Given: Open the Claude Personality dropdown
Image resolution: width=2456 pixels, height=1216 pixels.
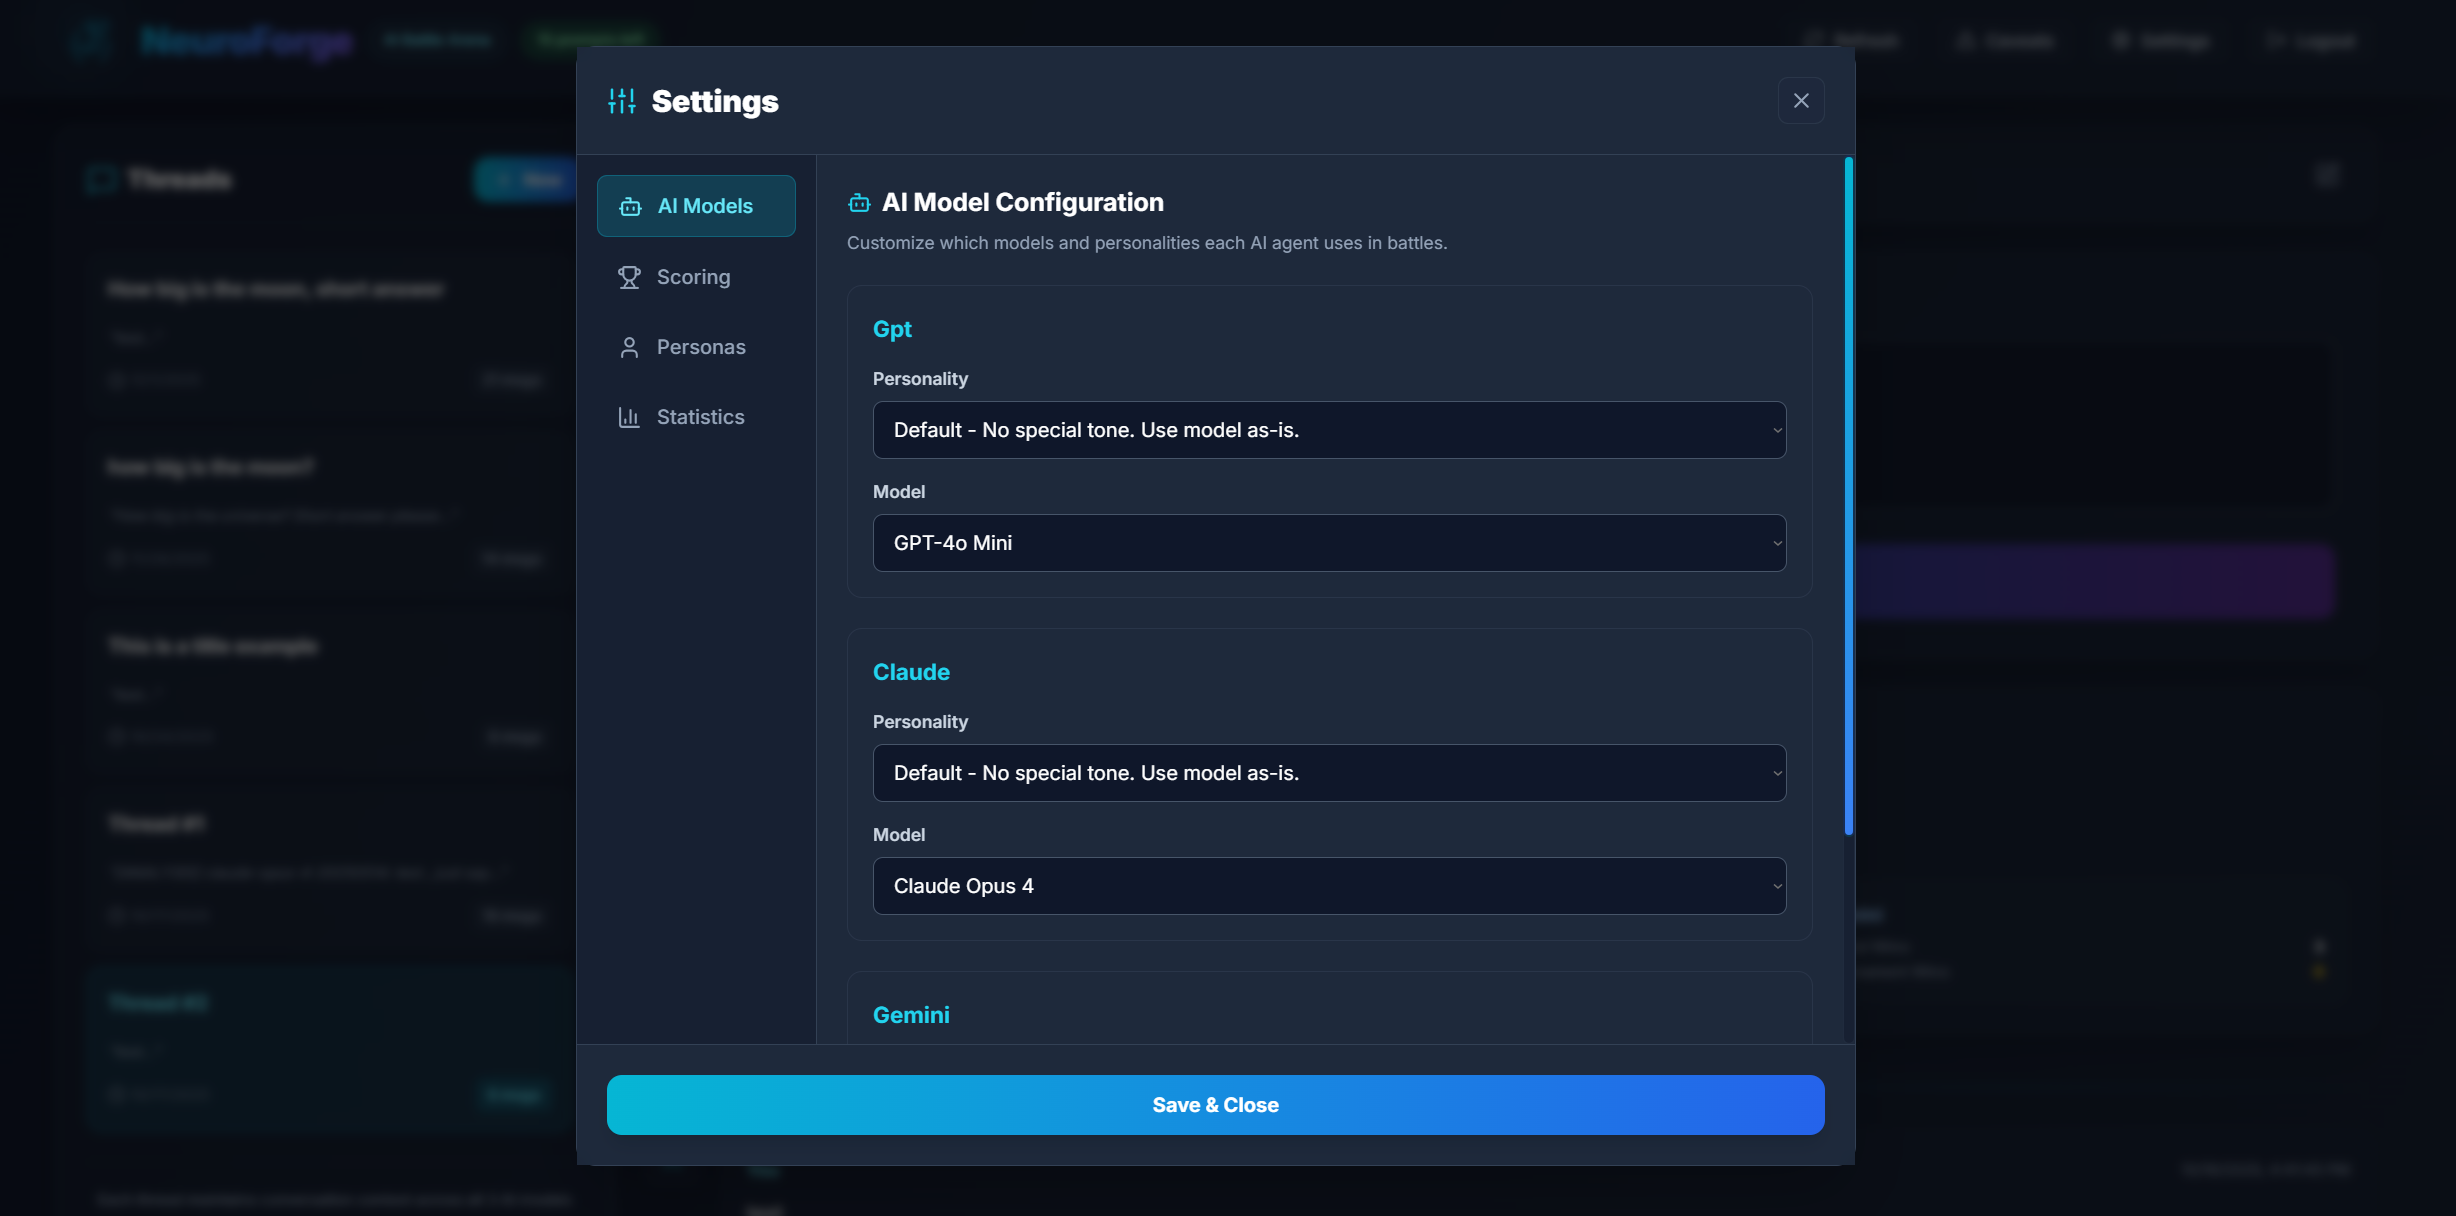Looking at the screenshot, I should (1328, 773).
